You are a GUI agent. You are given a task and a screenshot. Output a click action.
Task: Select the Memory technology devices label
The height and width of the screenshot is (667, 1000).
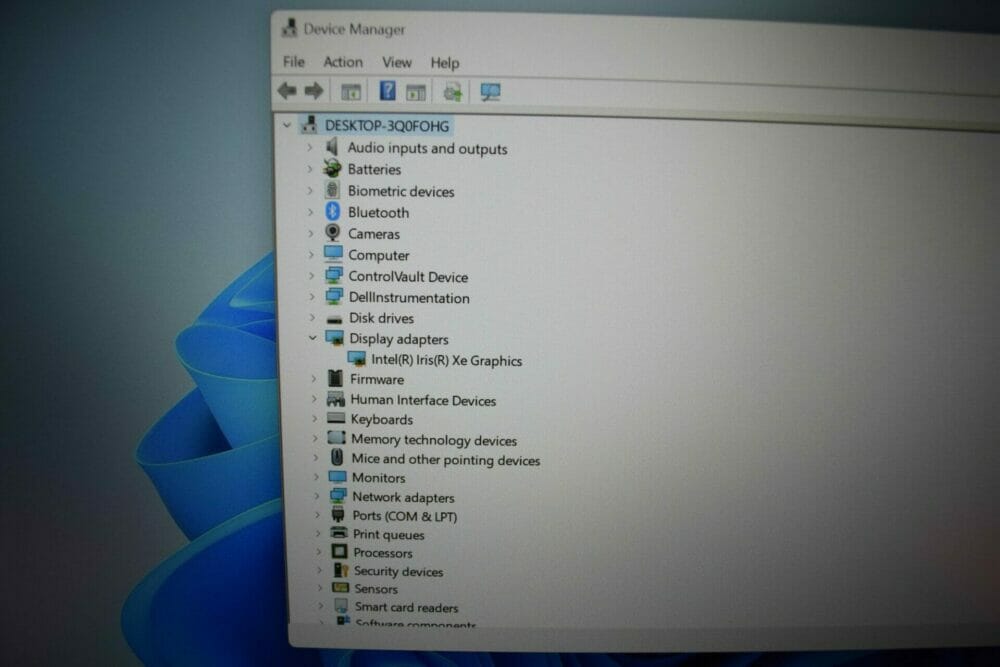pyautogui.click(x=434, y=440)
